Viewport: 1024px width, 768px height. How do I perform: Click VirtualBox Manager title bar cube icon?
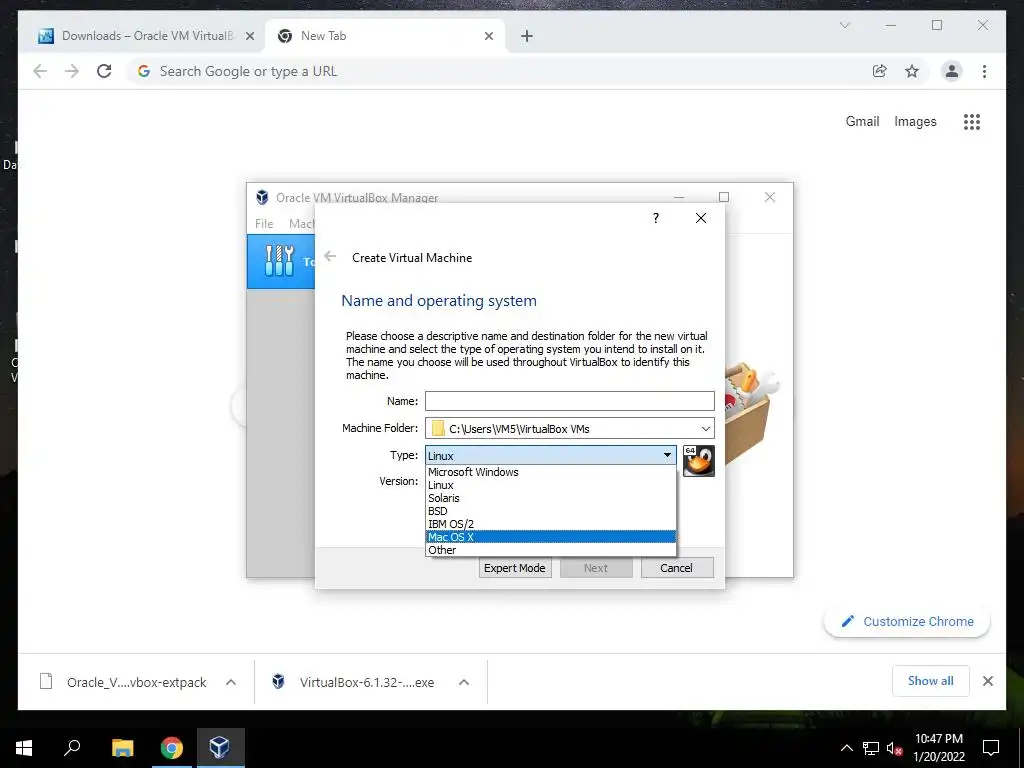click(262, 197)
